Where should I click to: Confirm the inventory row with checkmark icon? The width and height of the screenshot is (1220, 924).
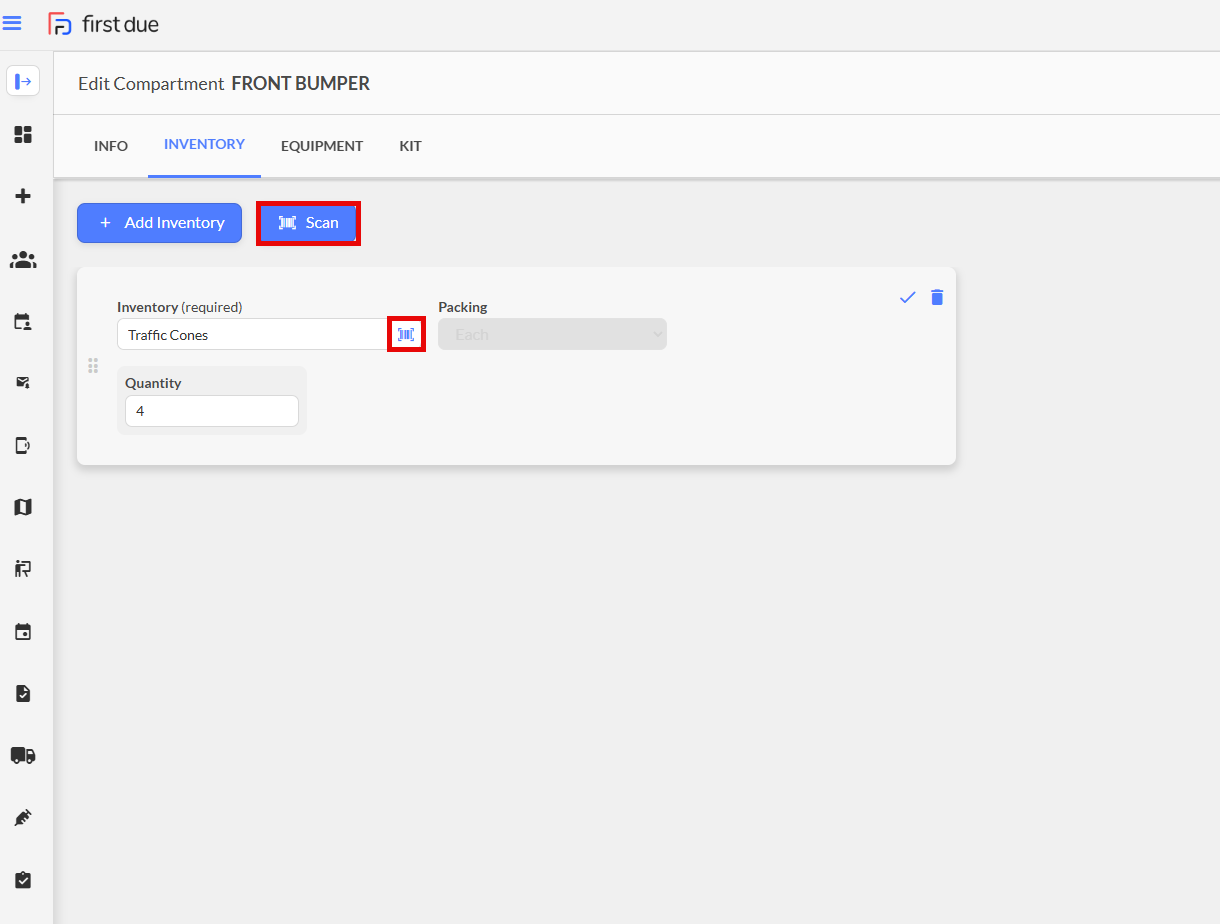(907, 297)
